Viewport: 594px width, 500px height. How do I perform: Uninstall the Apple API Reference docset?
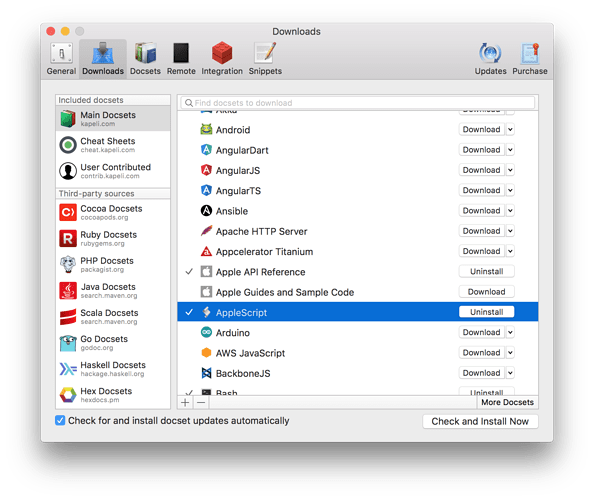486,272
